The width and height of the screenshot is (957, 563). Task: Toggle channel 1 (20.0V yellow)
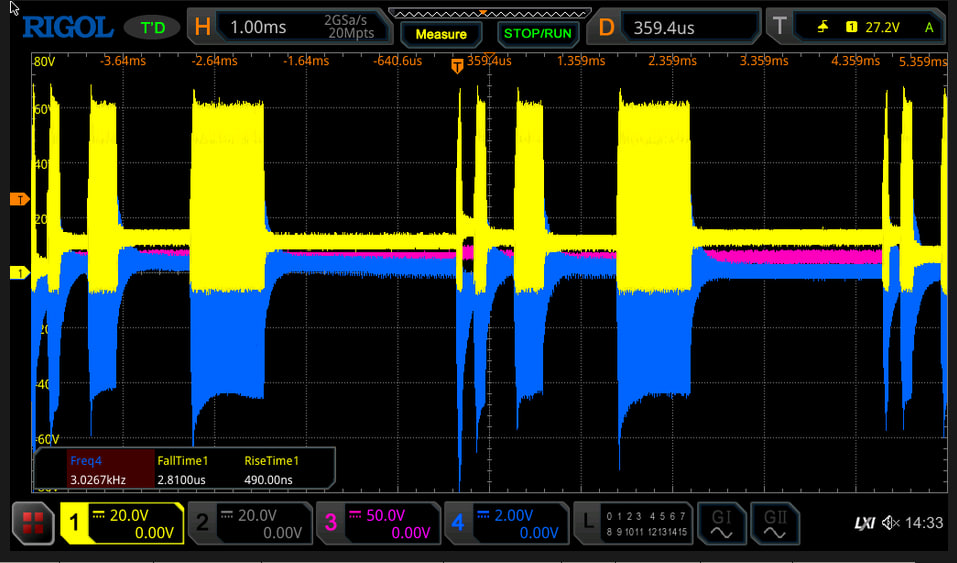pos(121,523)
